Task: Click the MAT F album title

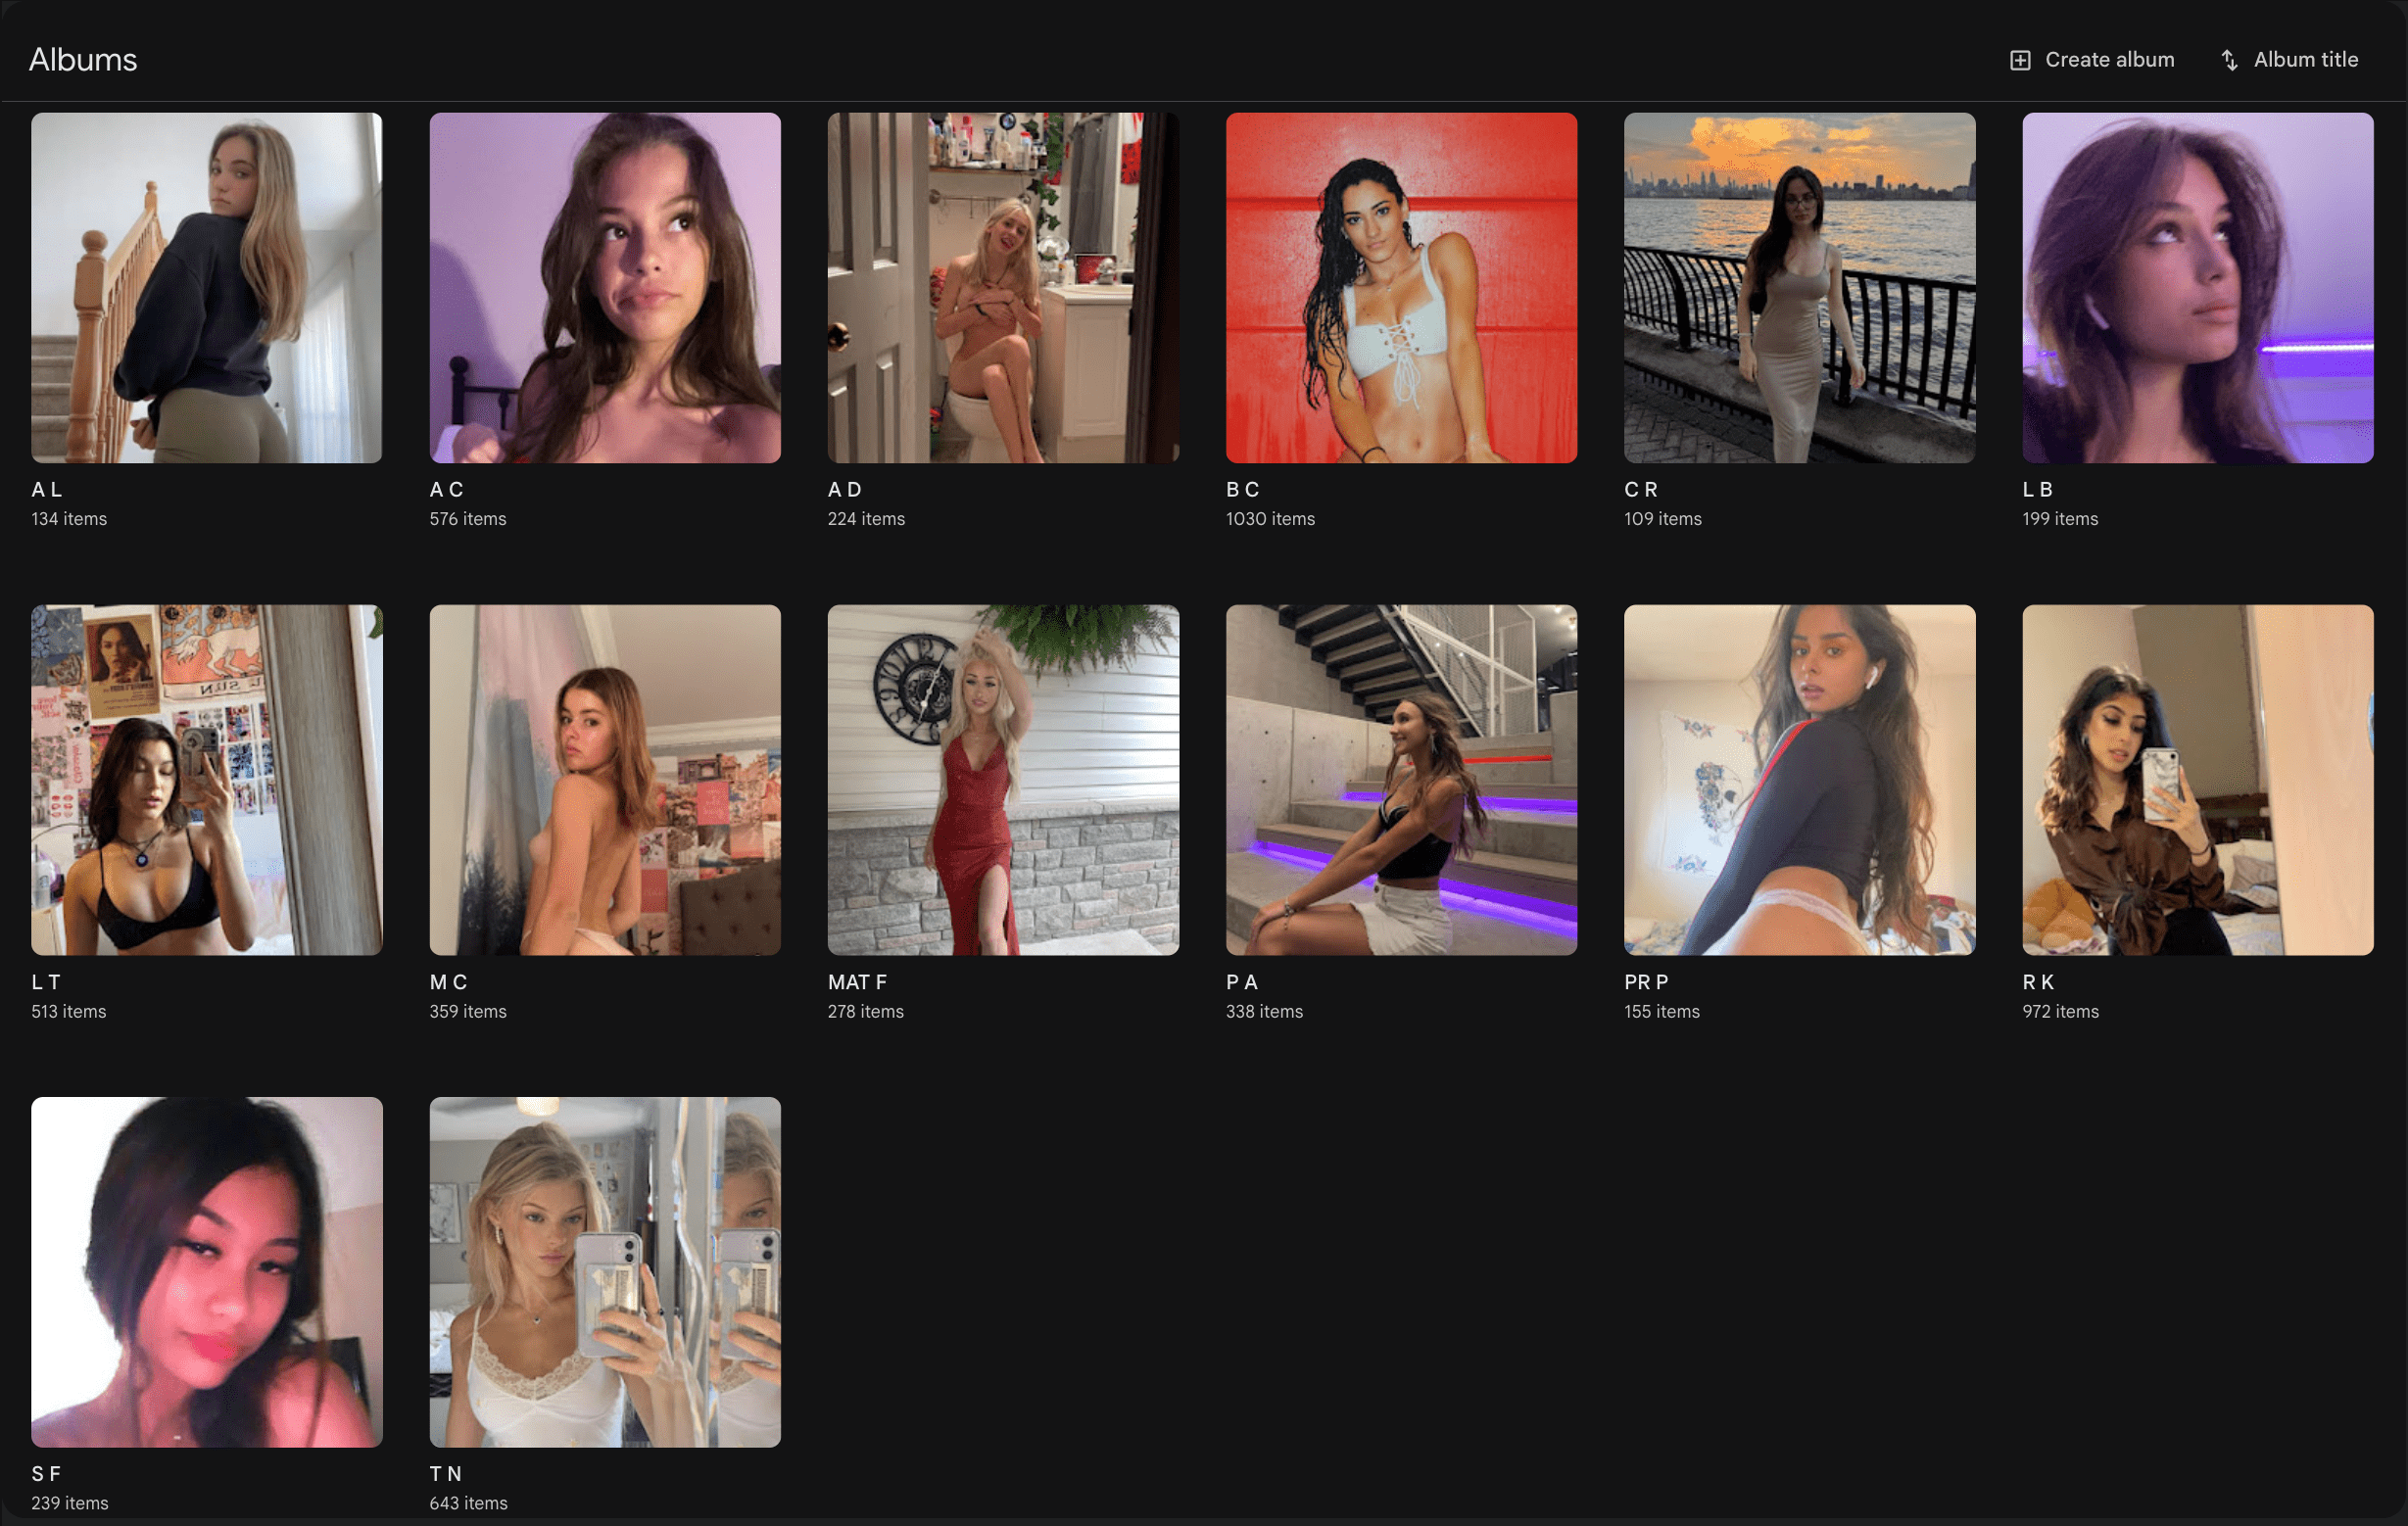Action: click(857, 982)
